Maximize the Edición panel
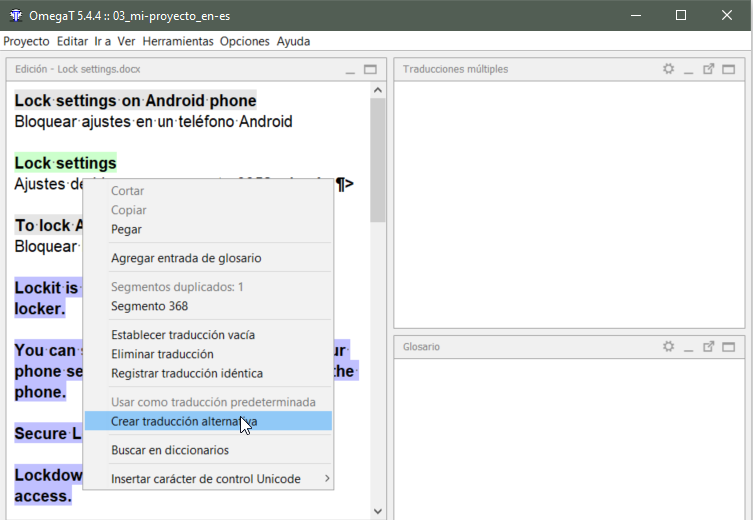This screenshot has height=520, width=753. click(370, 69)
